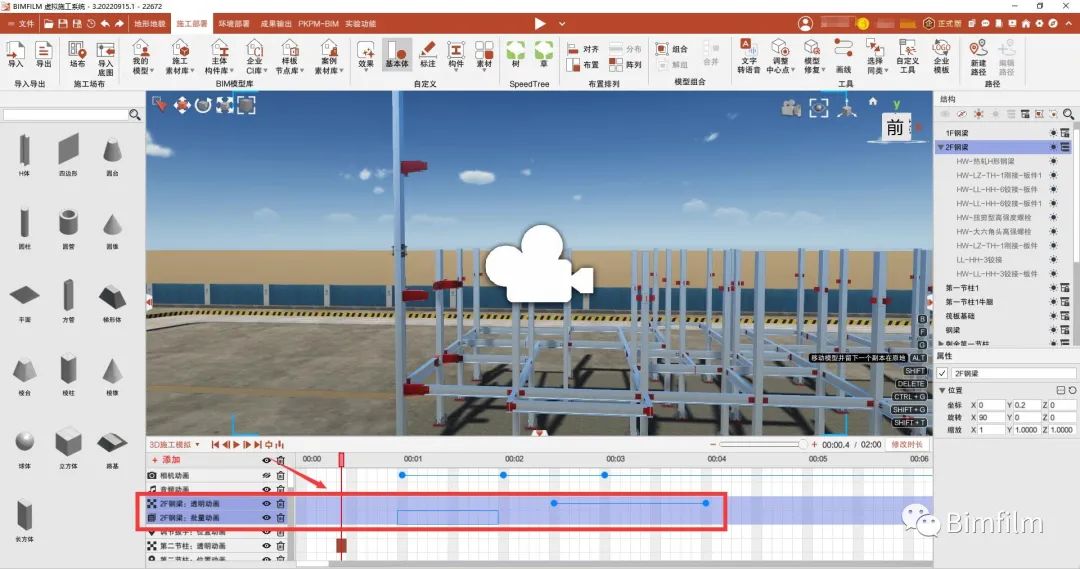Click the red playhead marker on timeline
Viewport: 1080px width, 569px height.
pyautogui.click(x=341, y=459)
